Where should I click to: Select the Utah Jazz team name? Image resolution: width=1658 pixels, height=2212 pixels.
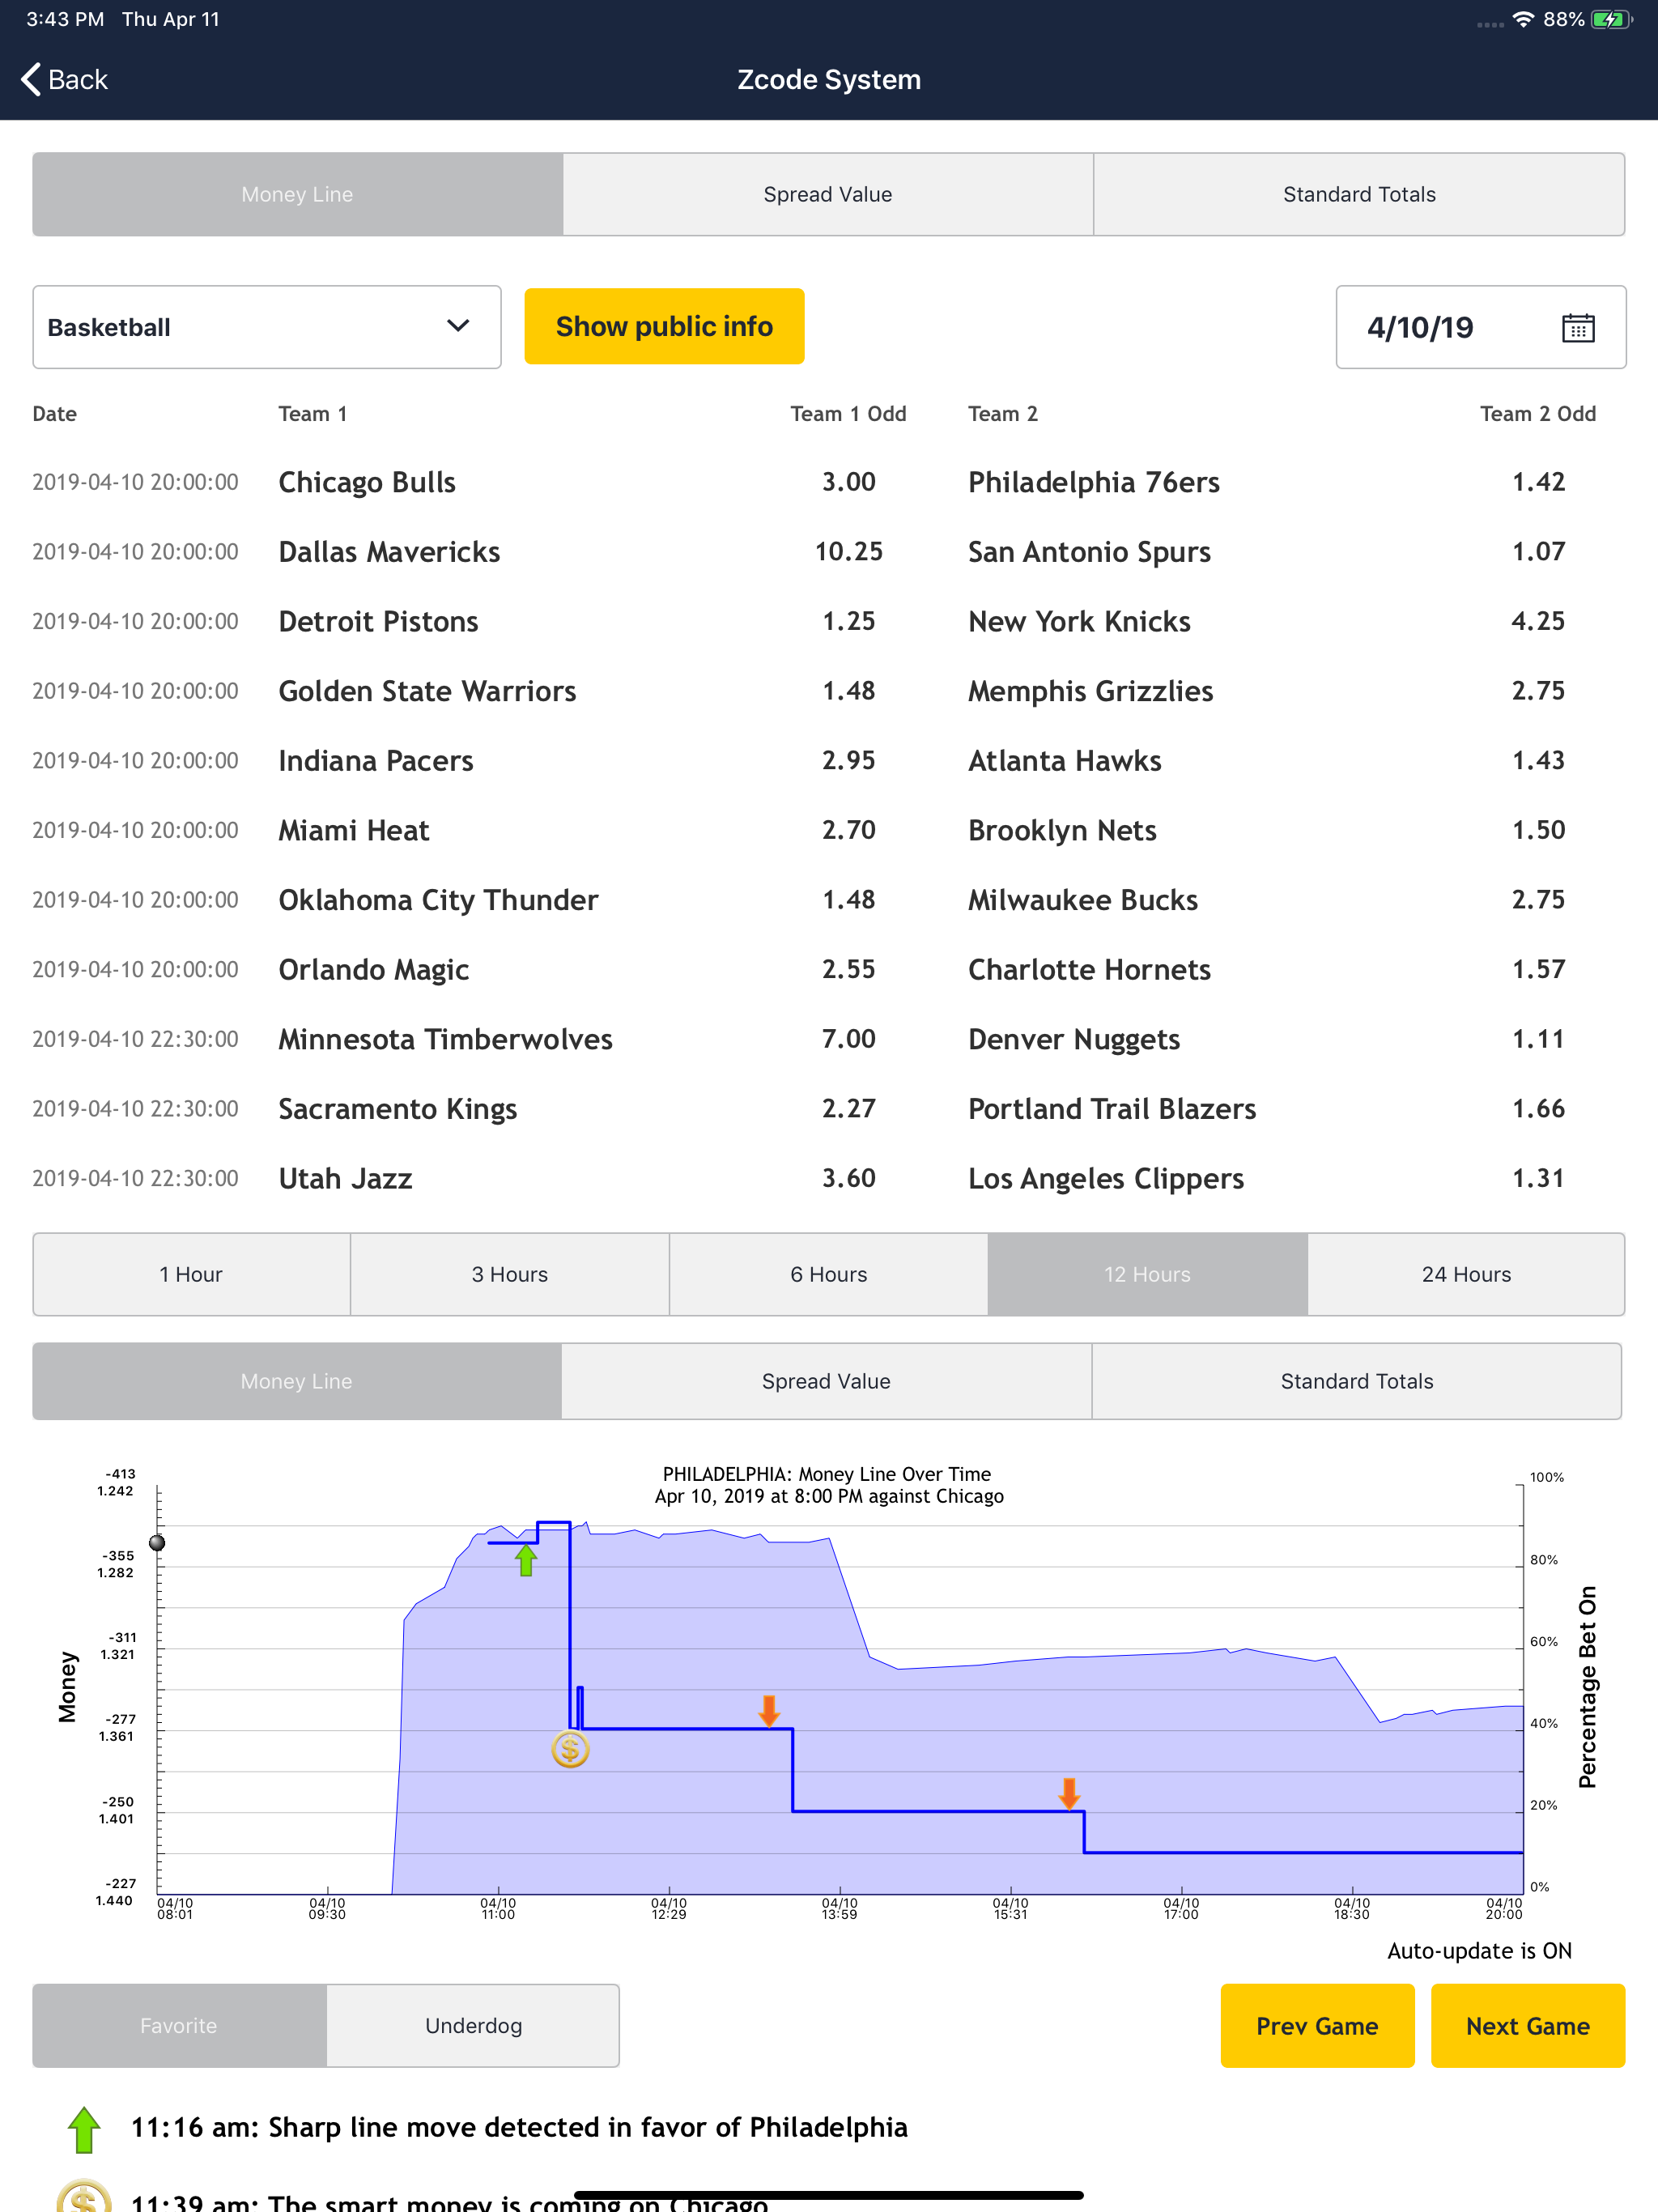(x=345, y=1179)
